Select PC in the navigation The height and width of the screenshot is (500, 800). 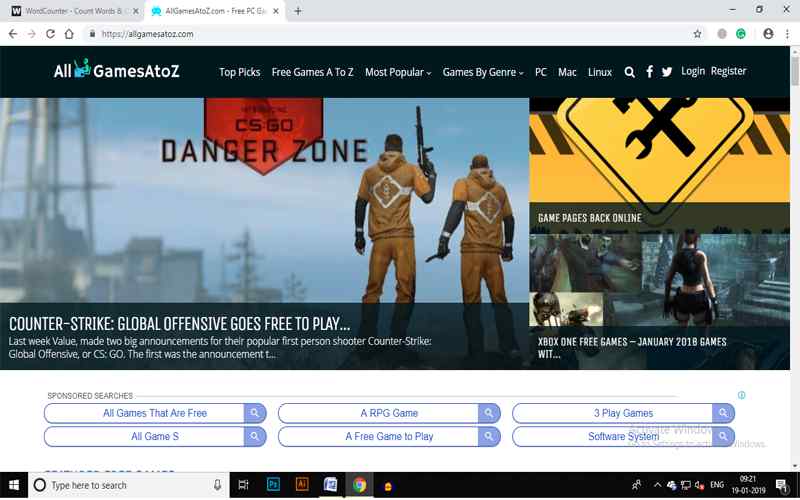(541, 72)
